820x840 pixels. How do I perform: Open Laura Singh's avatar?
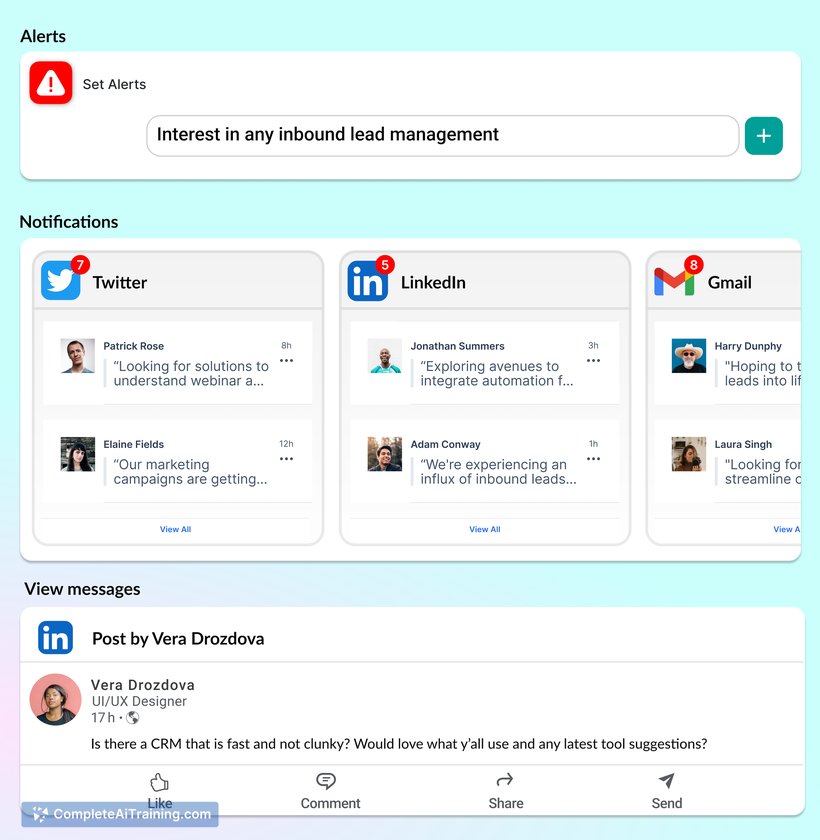tap(689, 454)
